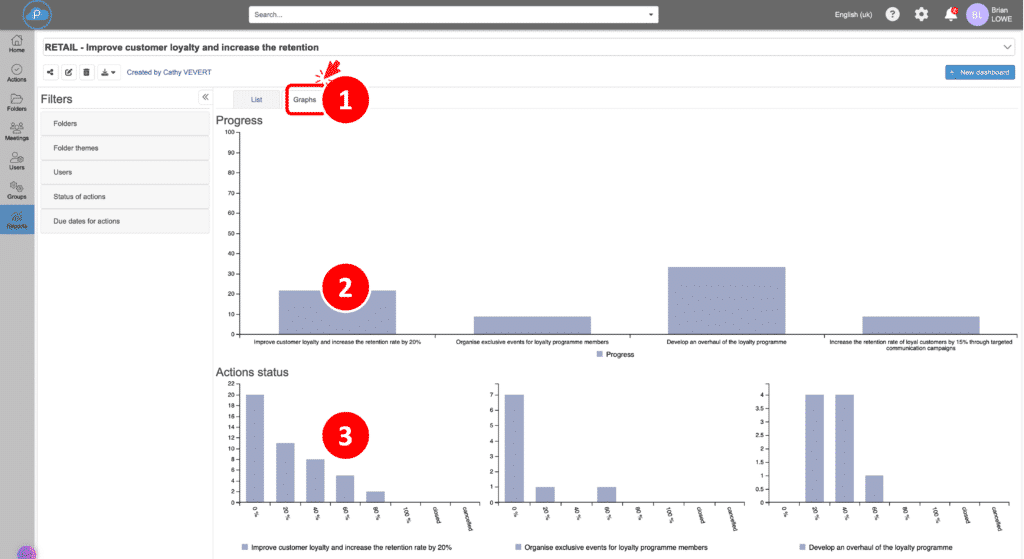Click the share dashboard icon
This screenshot has height=559, width=1024.
coord(50,72)
